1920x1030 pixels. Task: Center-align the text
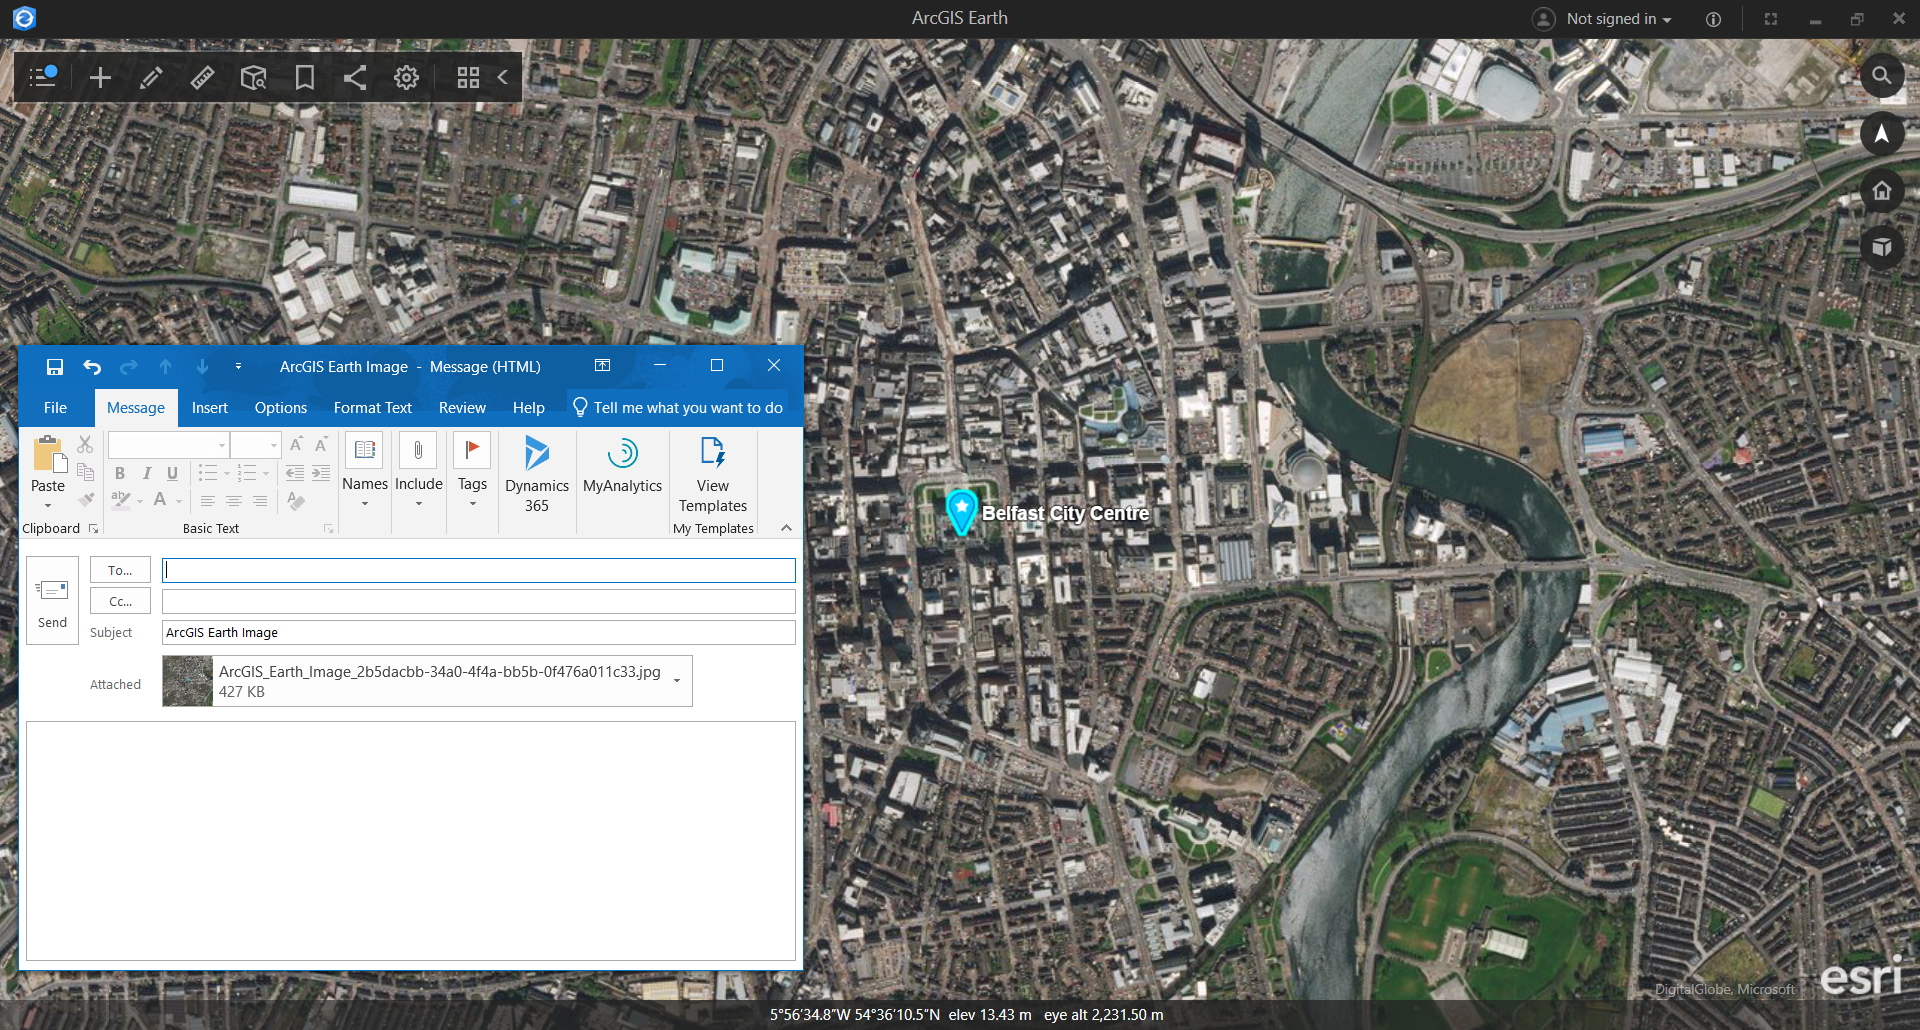(233, 501)
